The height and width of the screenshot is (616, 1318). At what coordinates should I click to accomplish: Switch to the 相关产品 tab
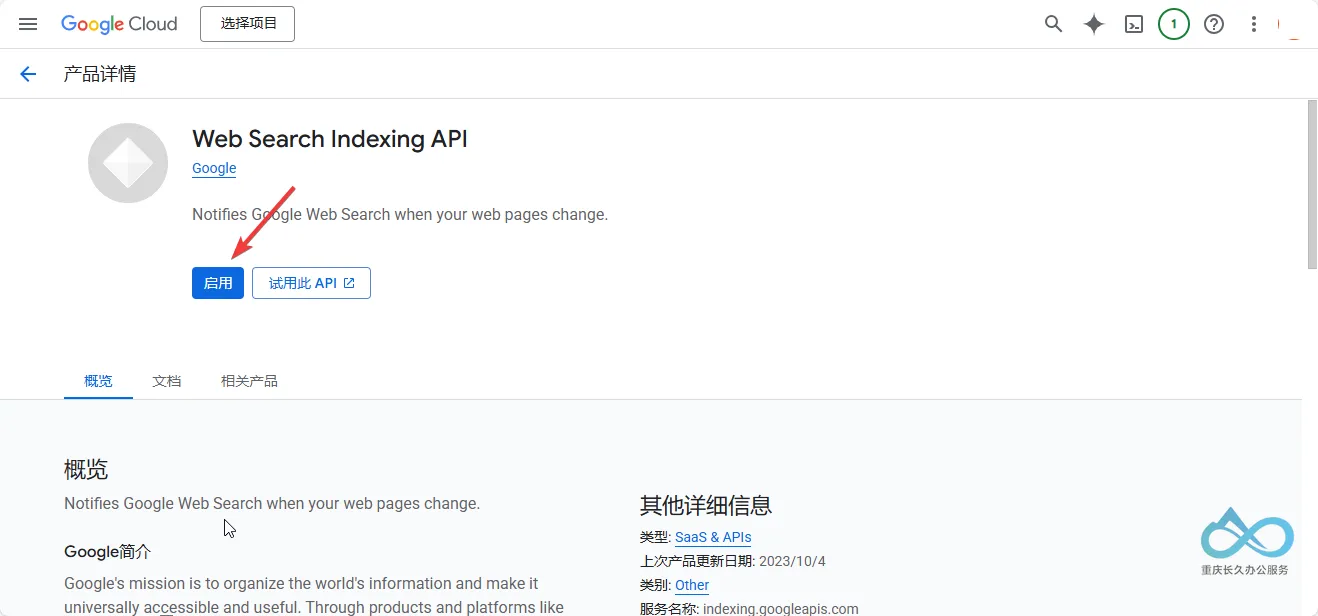click(249, 381)
